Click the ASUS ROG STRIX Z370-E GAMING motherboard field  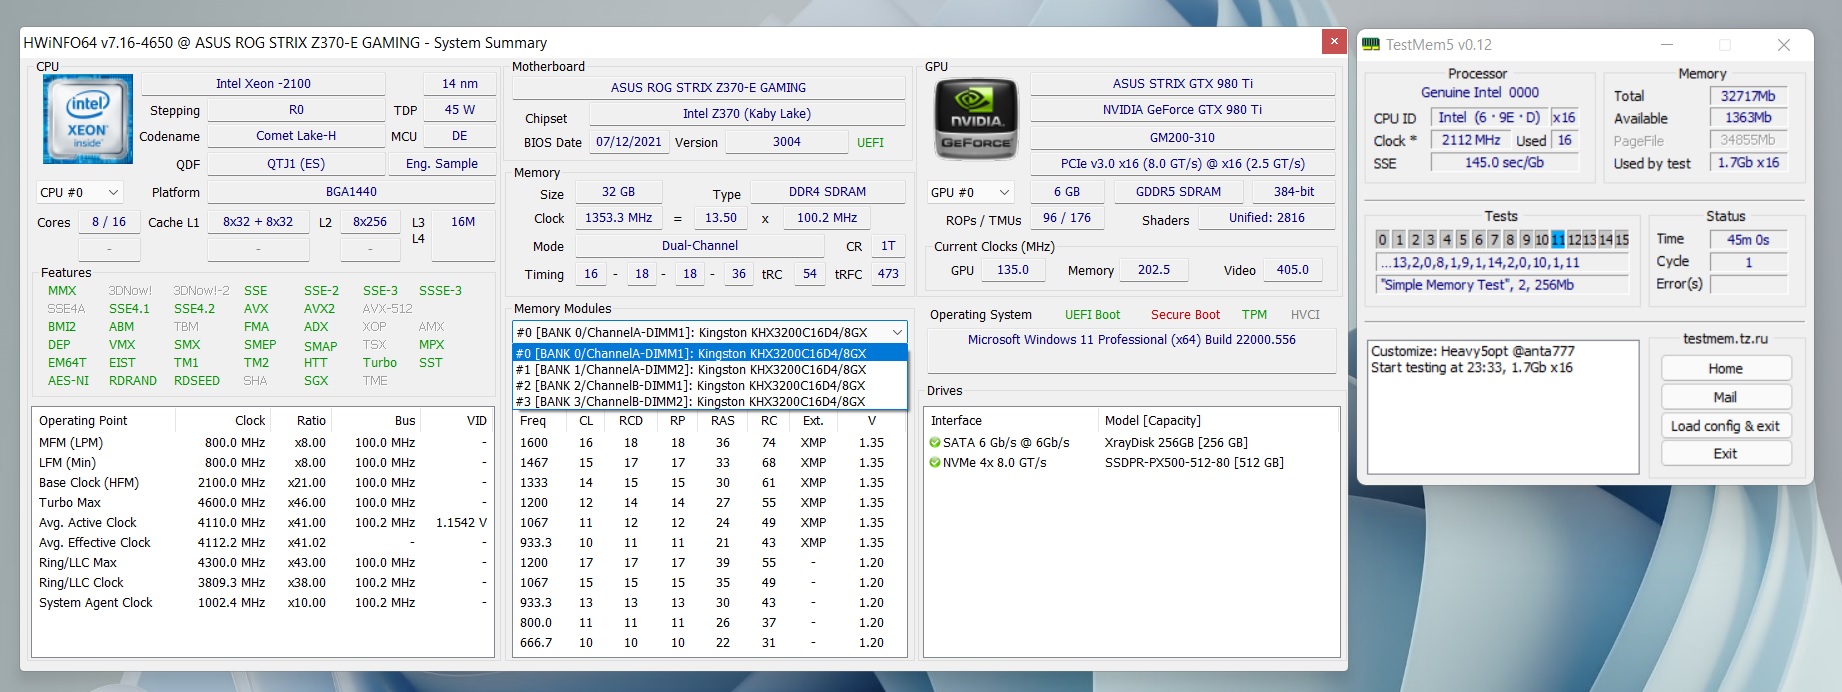[x=709, y=88]
